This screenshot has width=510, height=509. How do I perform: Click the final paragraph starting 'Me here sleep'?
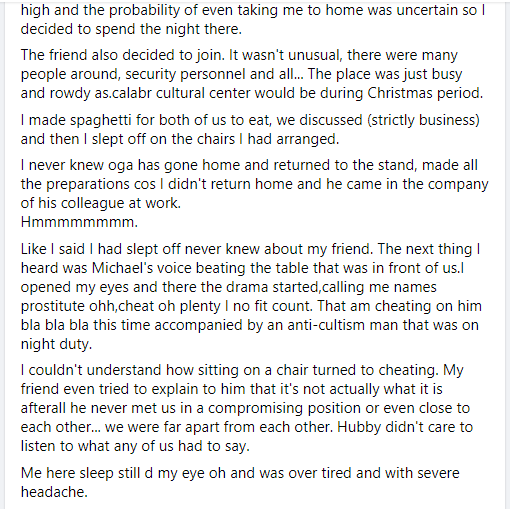[240, 482]
